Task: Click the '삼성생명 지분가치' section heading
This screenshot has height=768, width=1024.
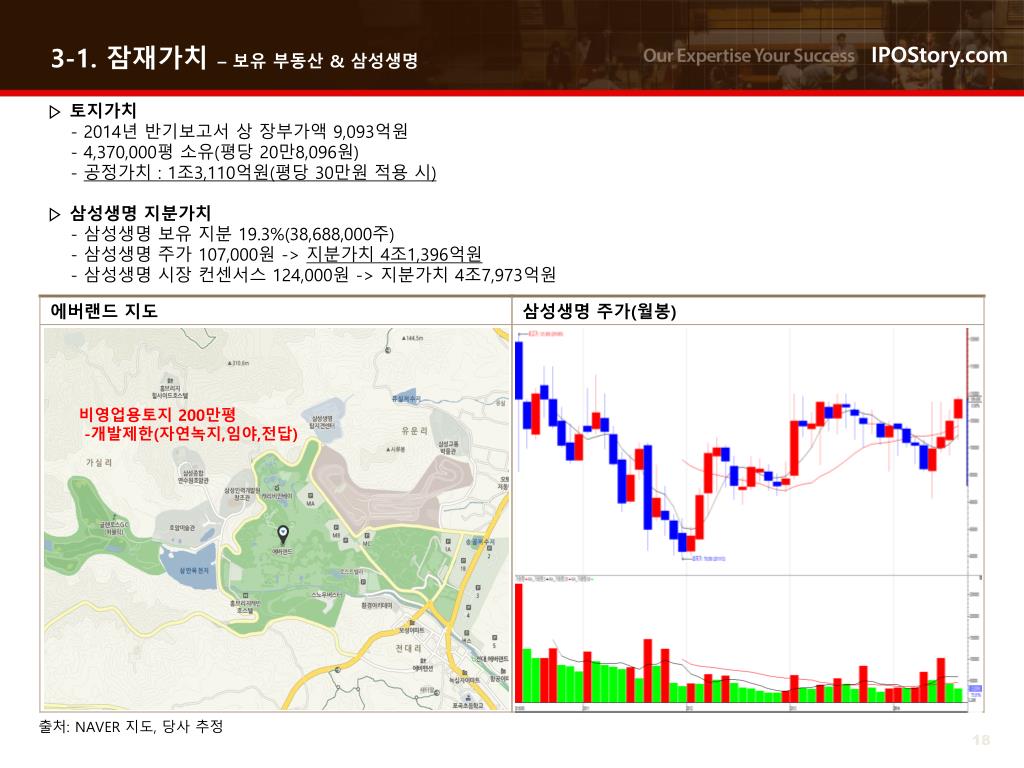Action: tap(140, 213)
